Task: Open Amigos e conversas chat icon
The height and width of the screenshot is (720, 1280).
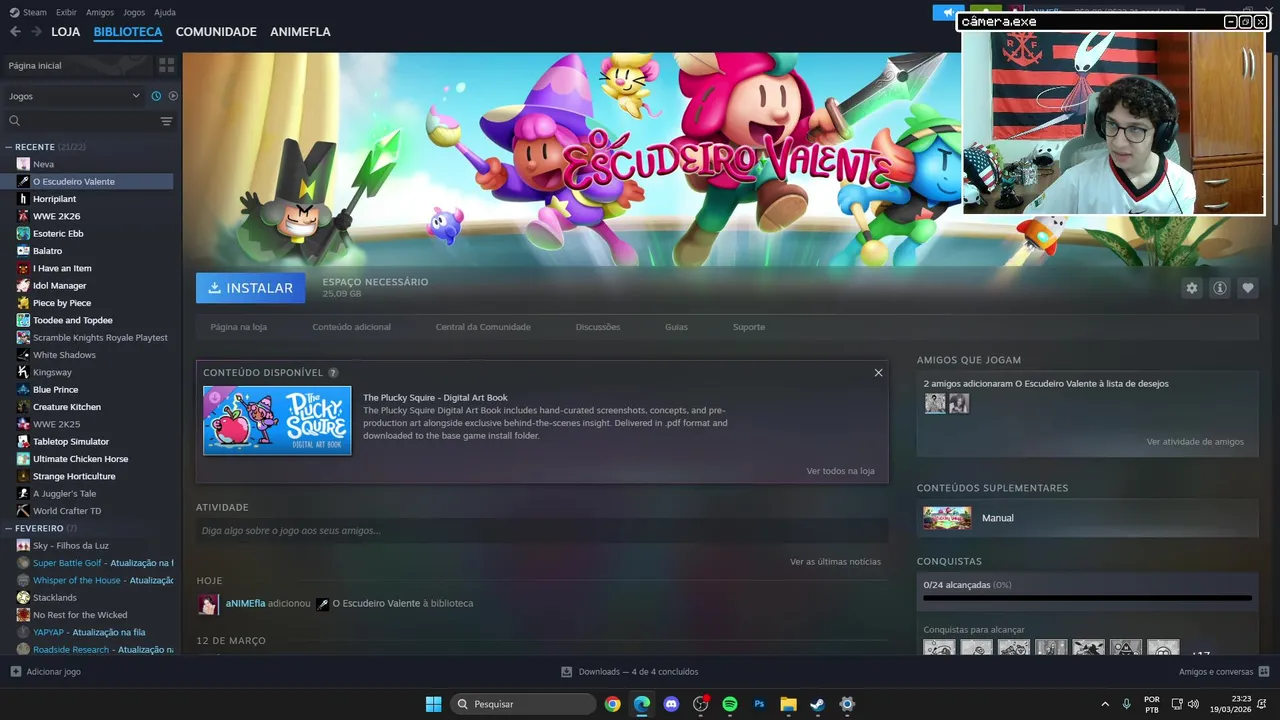Action: pyautogui.click(x=1263, y=672)
